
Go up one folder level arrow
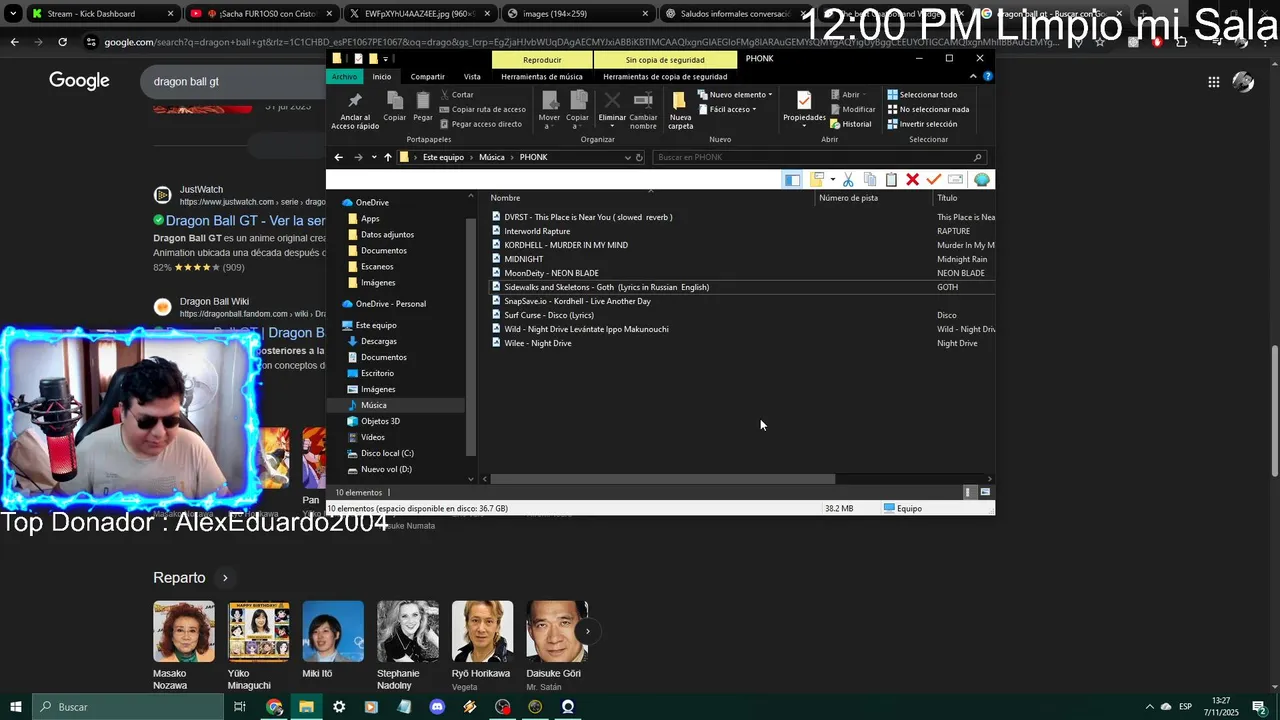(388, 157)
